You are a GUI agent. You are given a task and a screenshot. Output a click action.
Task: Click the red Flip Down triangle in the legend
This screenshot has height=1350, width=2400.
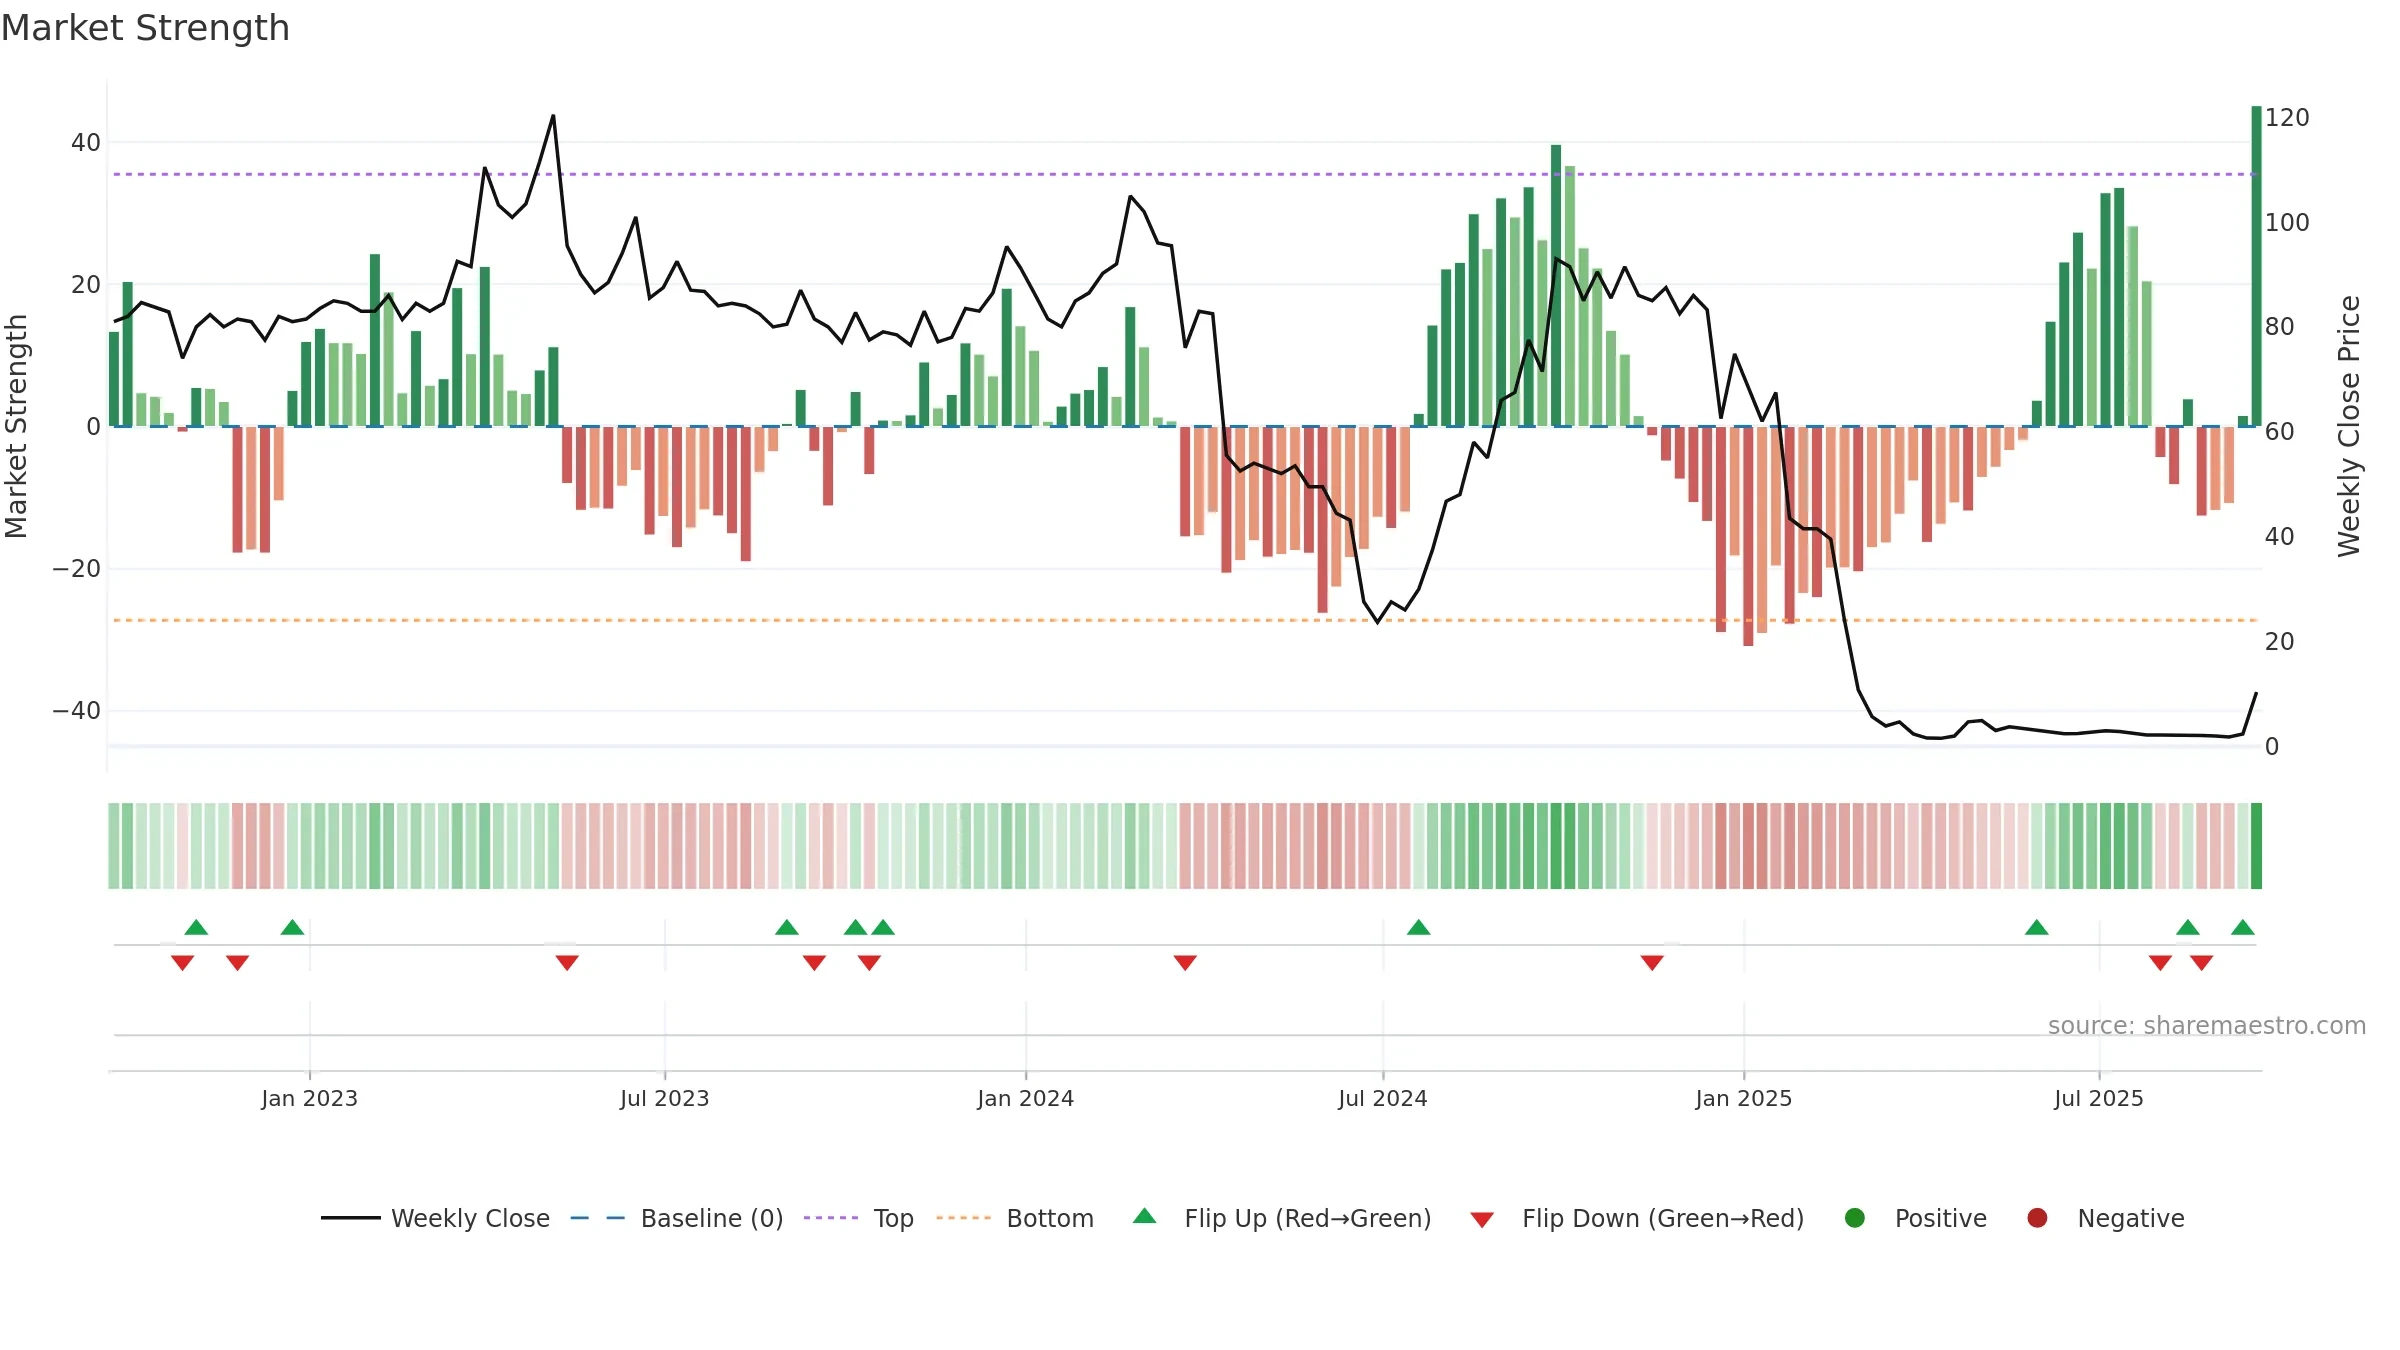tap(1482, 1220)
